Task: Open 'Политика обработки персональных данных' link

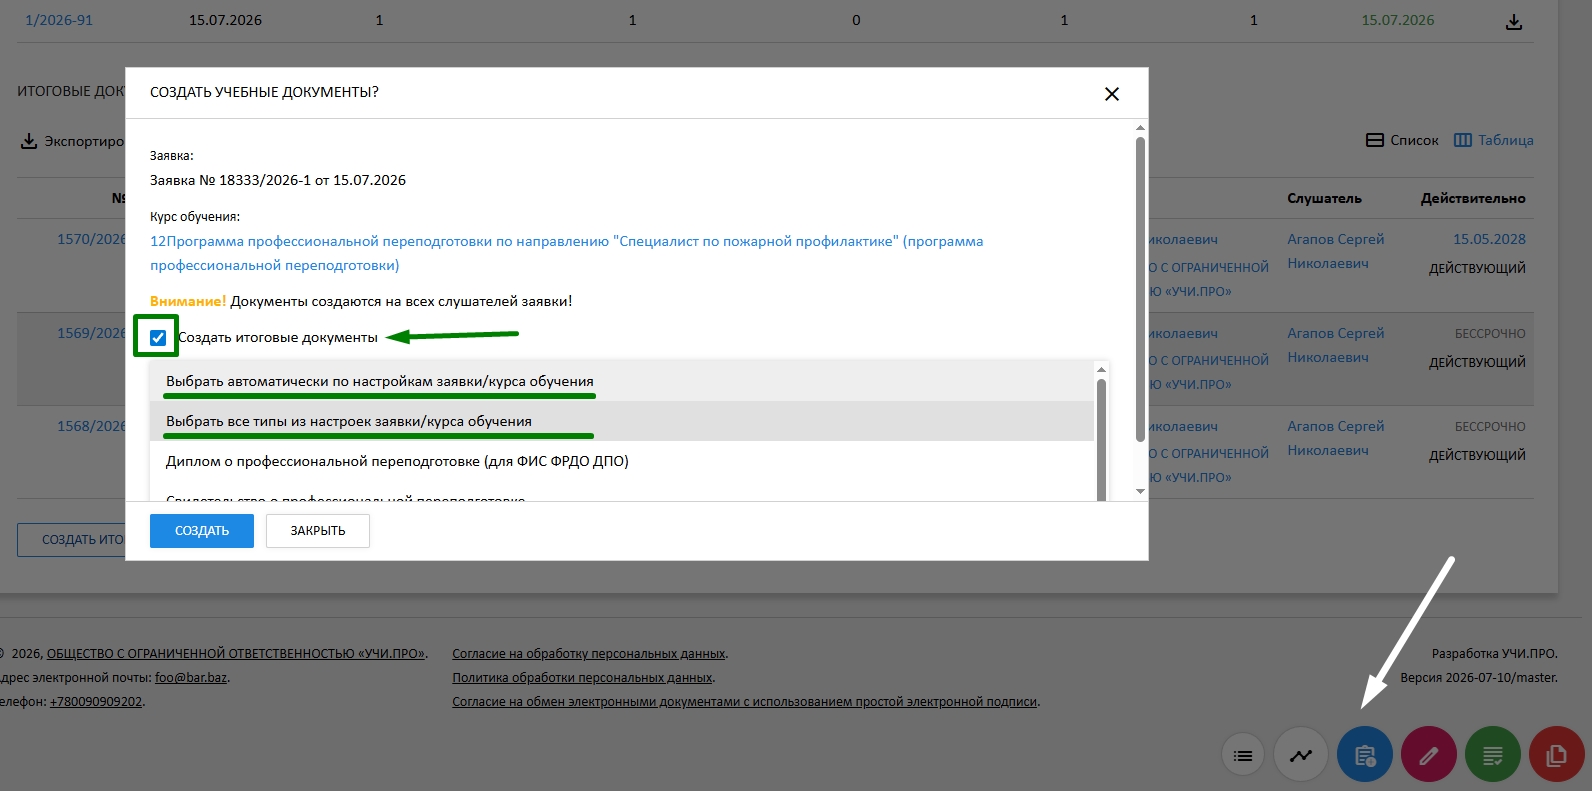Action: pyautogui.click(x=583, y=678)
